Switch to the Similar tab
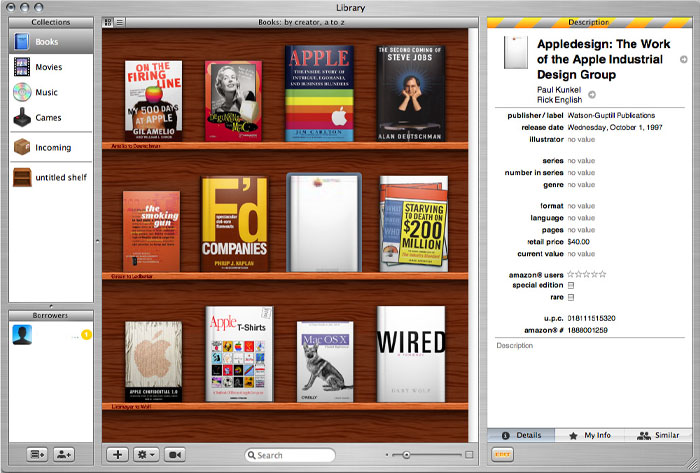Viewport: 700px width, 473px height. coord(658,435)
